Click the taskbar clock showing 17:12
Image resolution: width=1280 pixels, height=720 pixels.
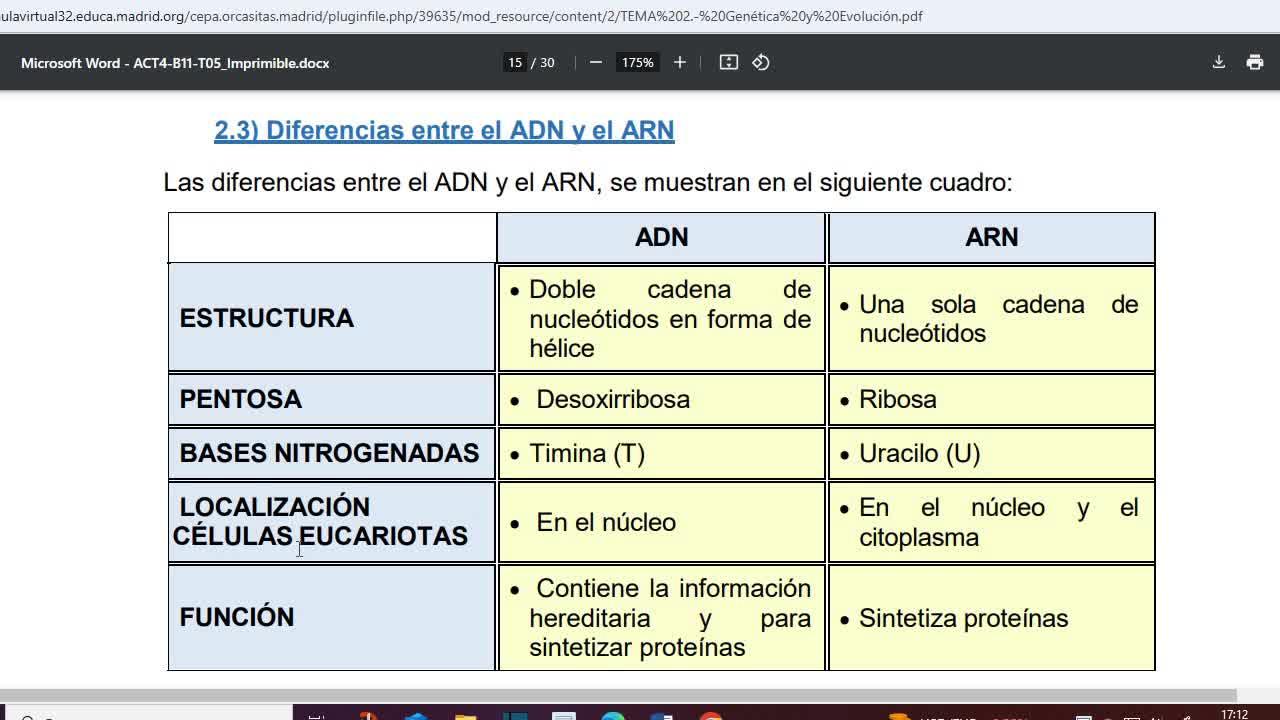click(1235, 714)
